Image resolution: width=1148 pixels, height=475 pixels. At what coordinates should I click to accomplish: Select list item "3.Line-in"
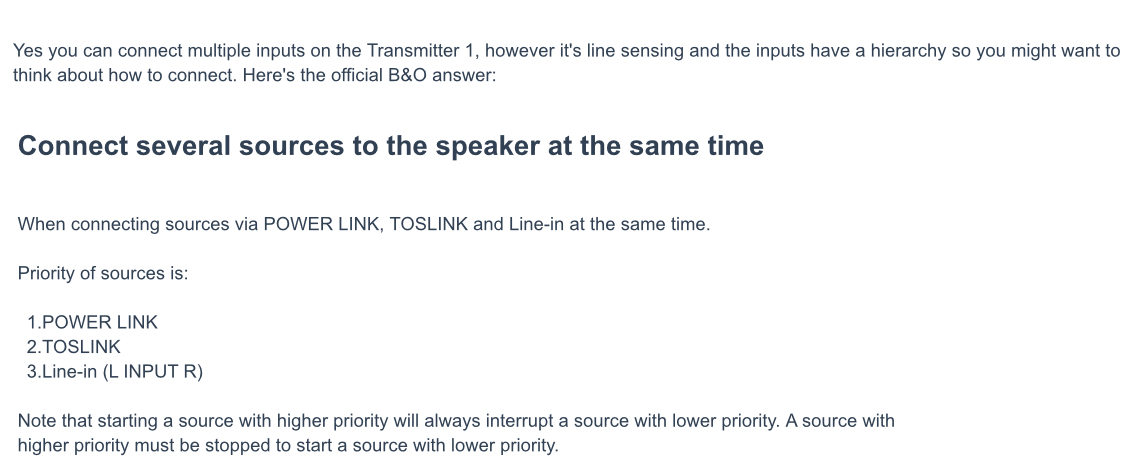(x=62, y=372)
